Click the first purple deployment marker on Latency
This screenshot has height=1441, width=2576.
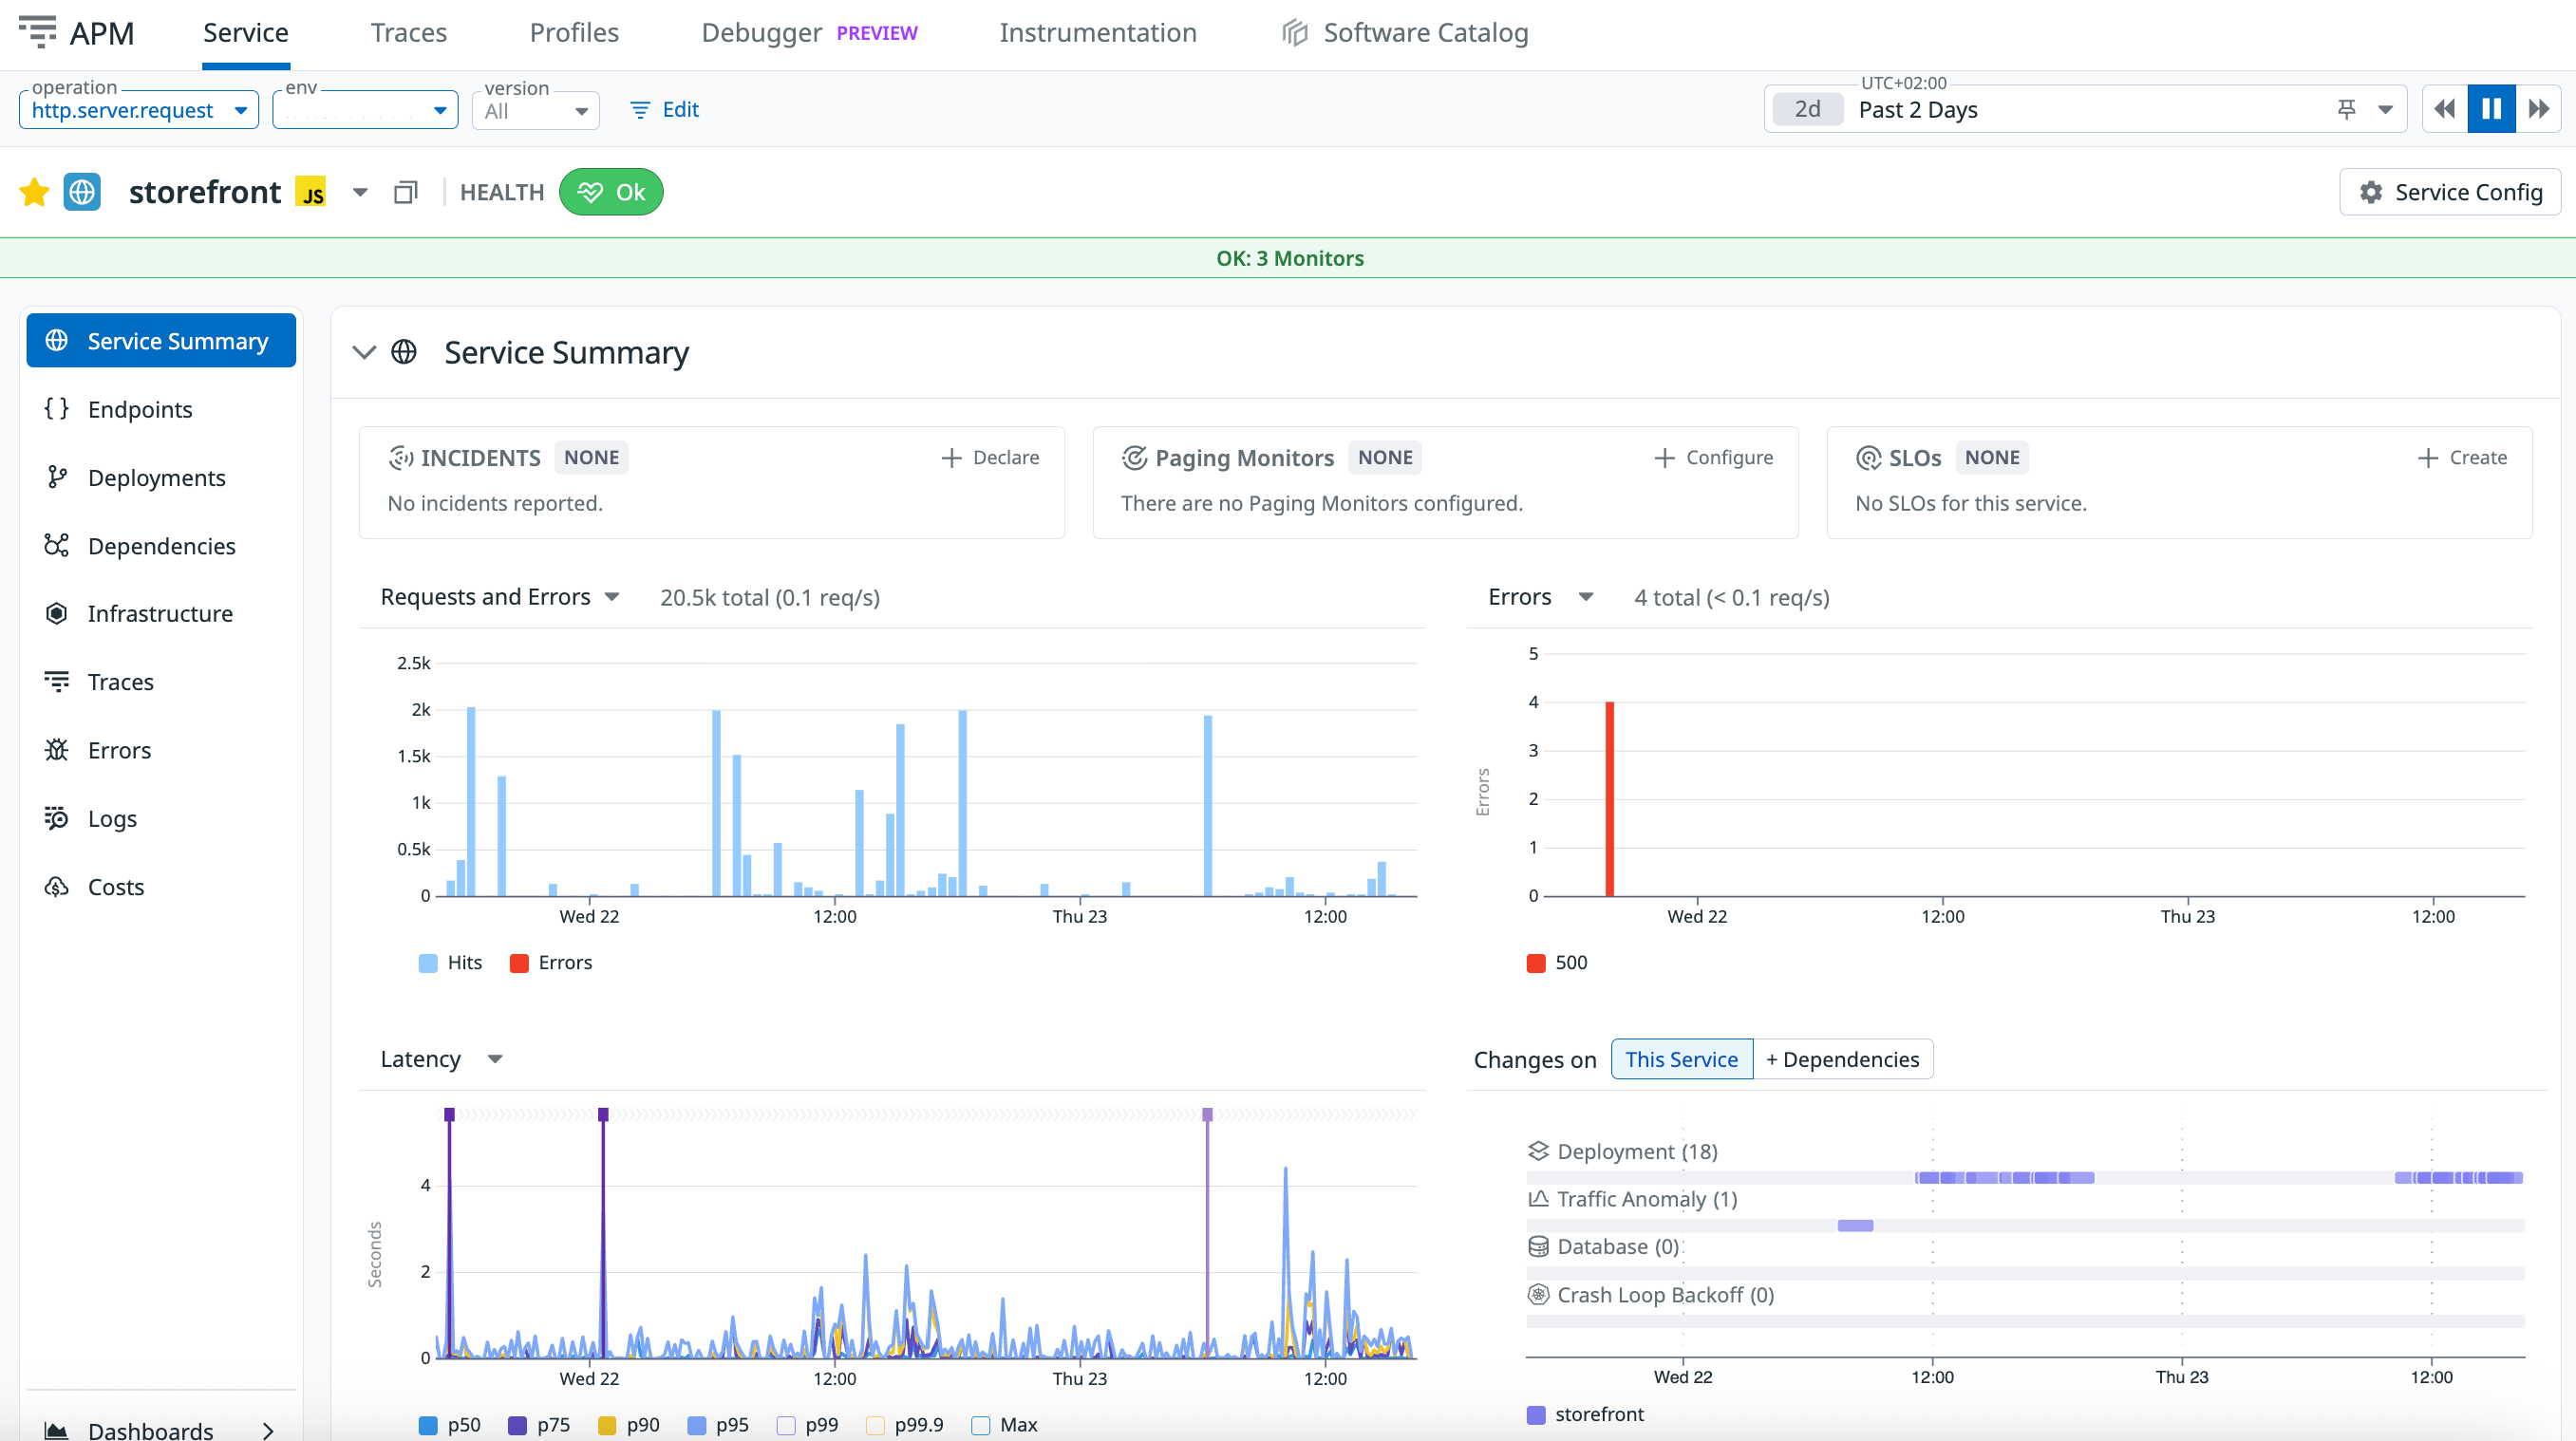[x=449, y=1114]
